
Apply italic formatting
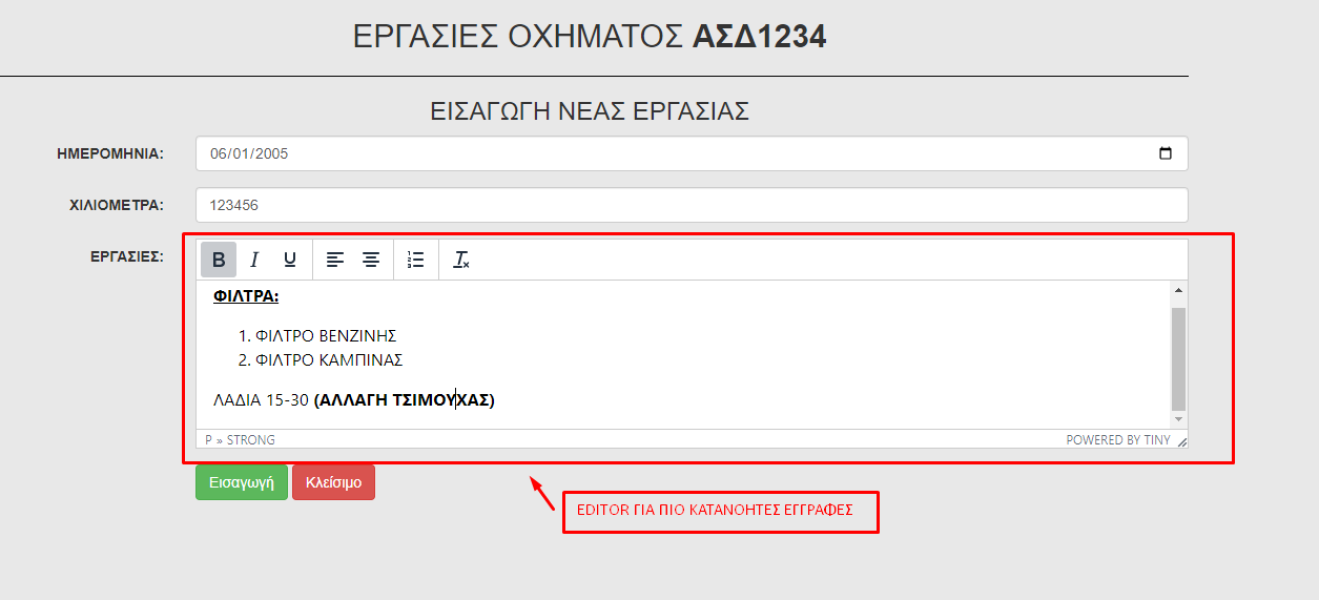coord(254,260)
